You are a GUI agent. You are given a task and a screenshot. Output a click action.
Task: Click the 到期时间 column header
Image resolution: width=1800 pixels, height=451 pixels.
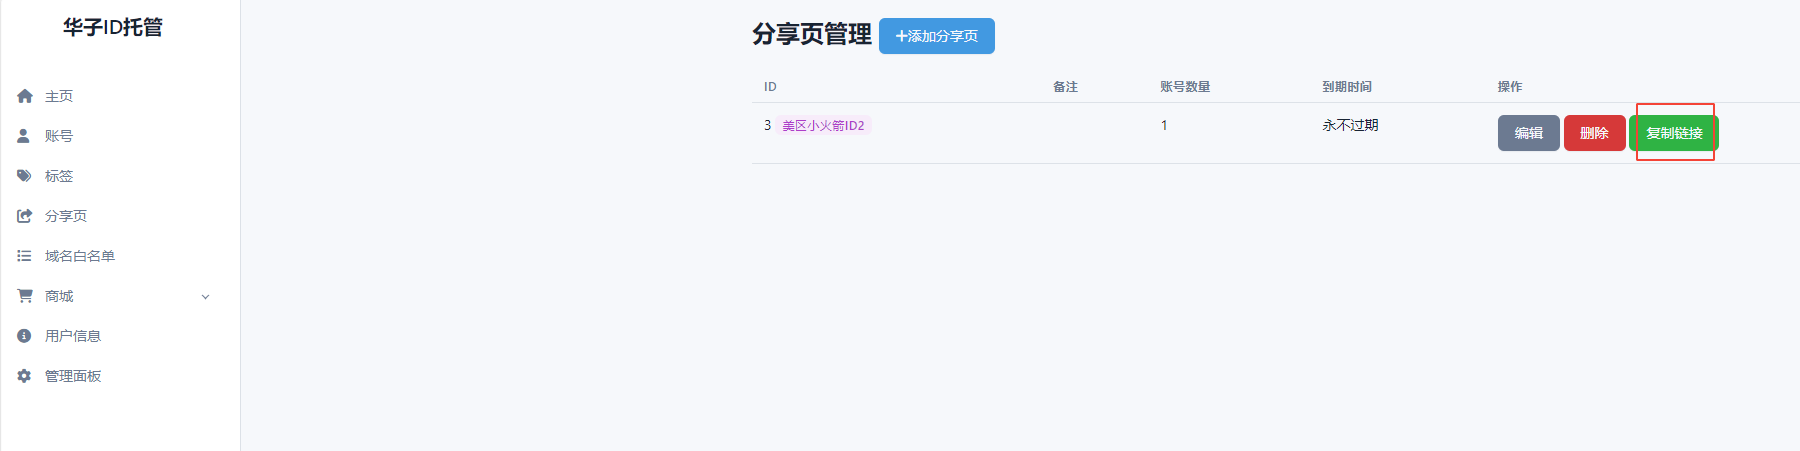pos(1347,87)
